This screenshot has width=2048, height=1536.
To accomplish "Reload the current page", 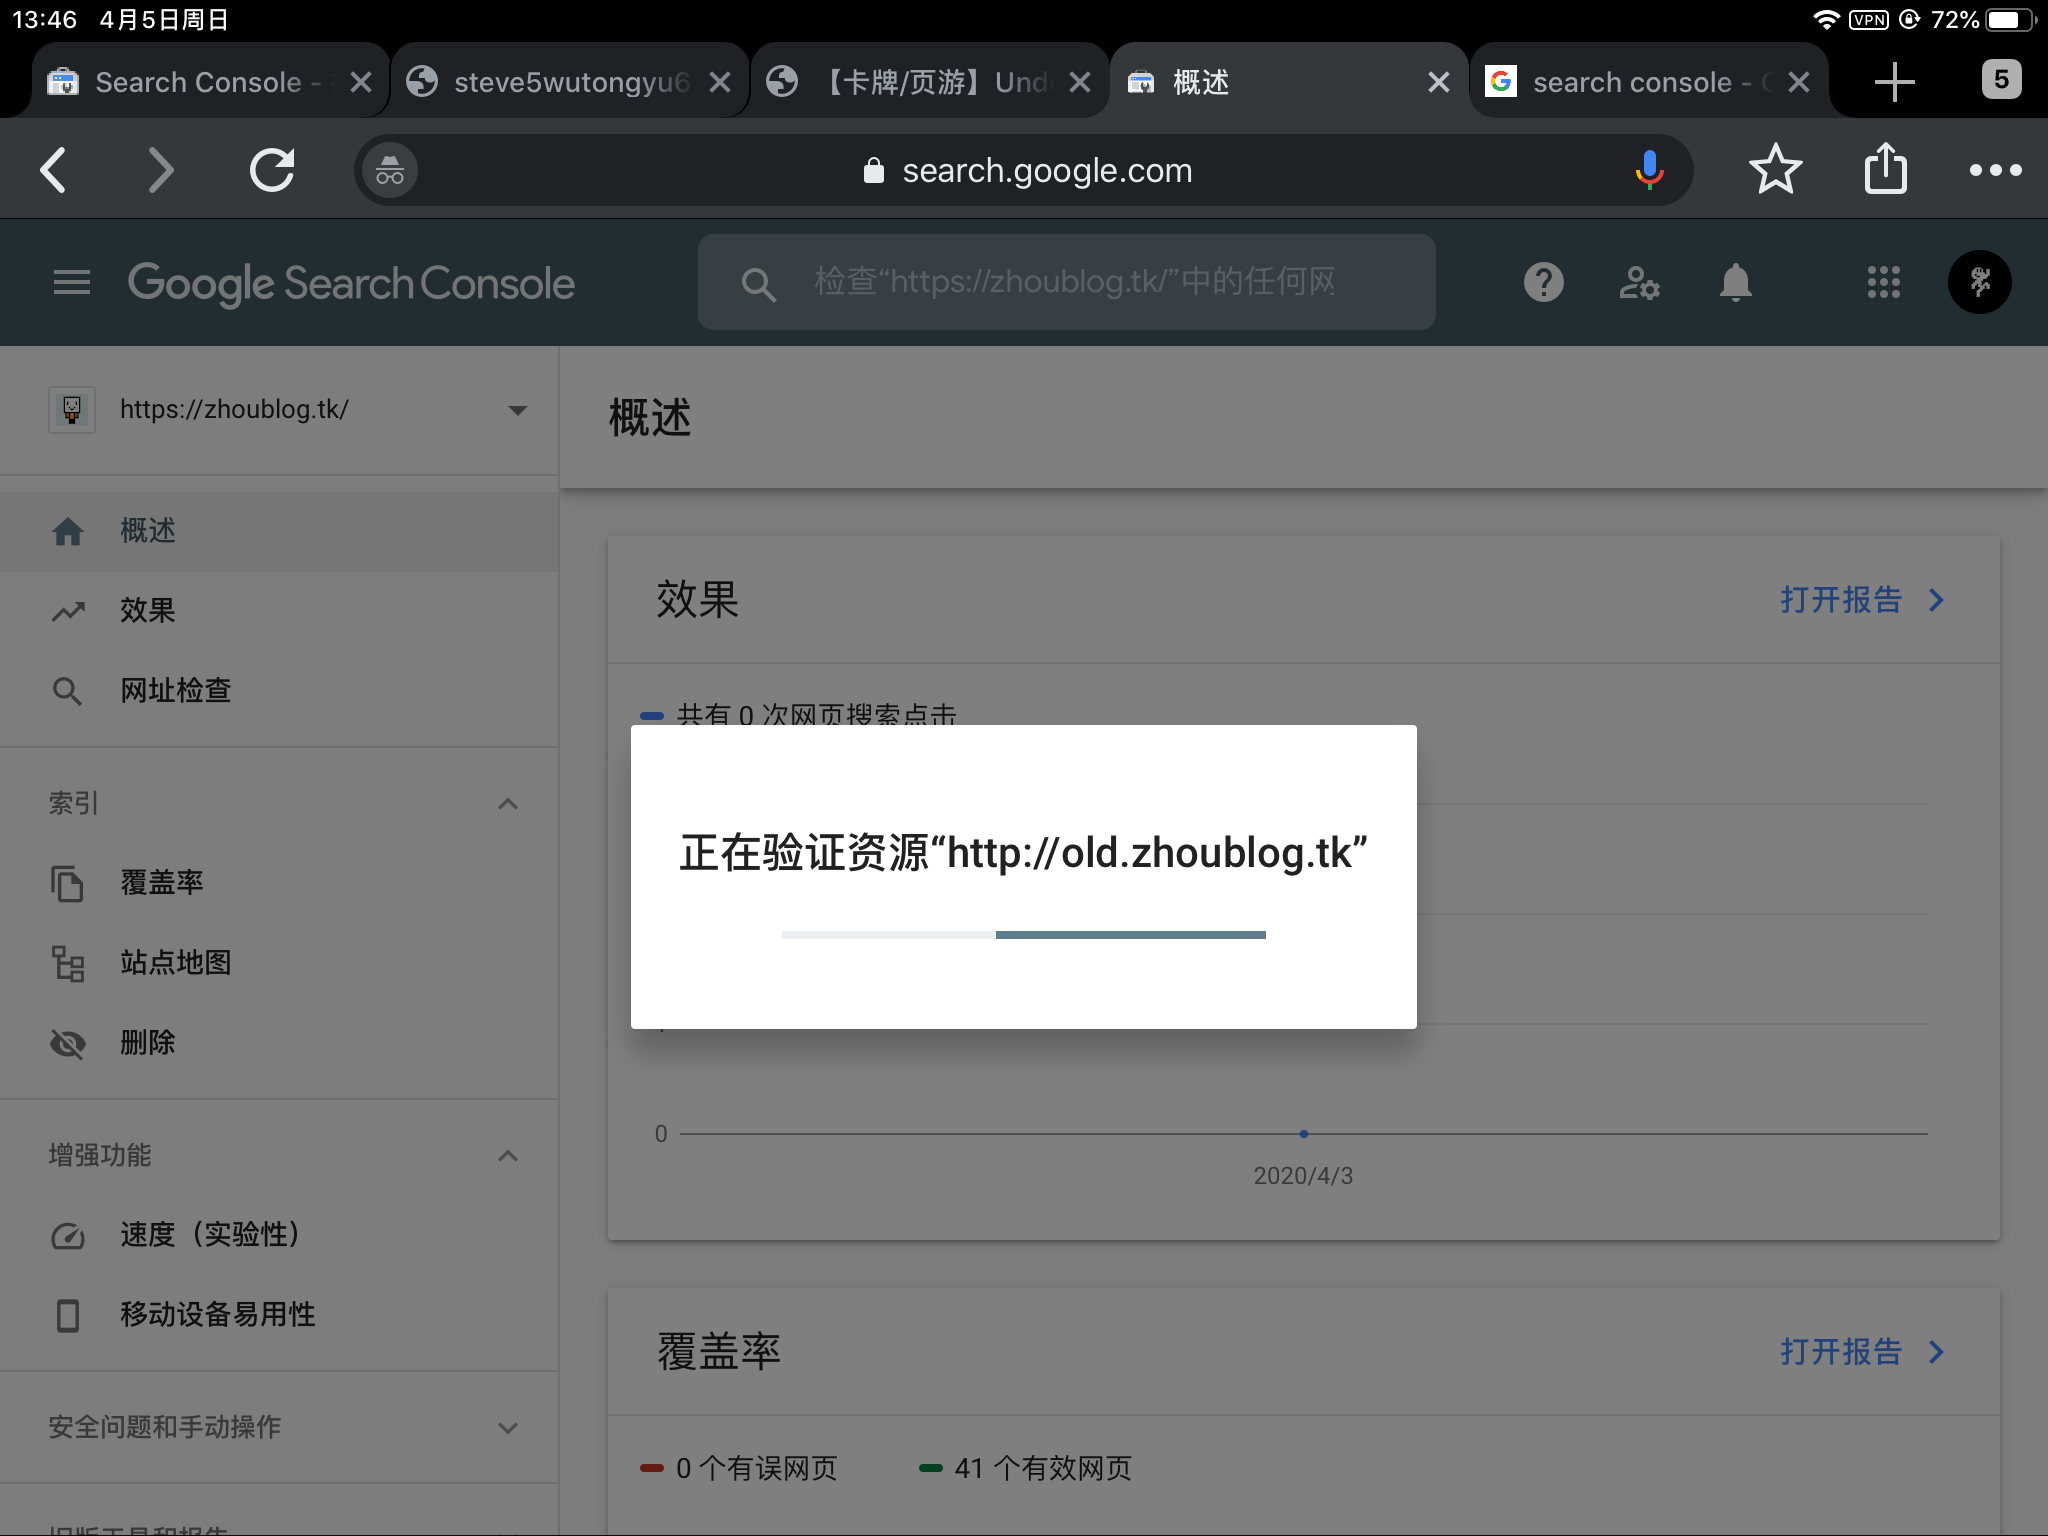I will 272,170.
